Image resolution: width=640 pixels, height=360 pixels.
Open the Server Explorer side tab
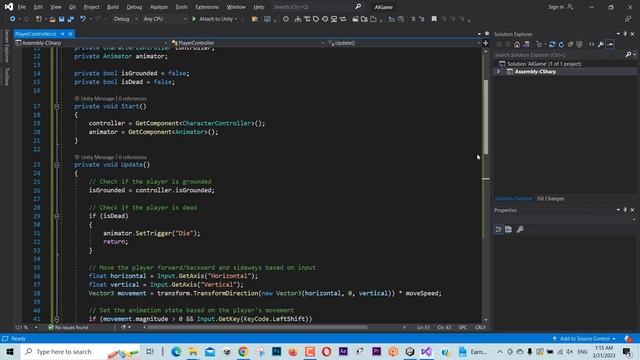tap(6, 46)
